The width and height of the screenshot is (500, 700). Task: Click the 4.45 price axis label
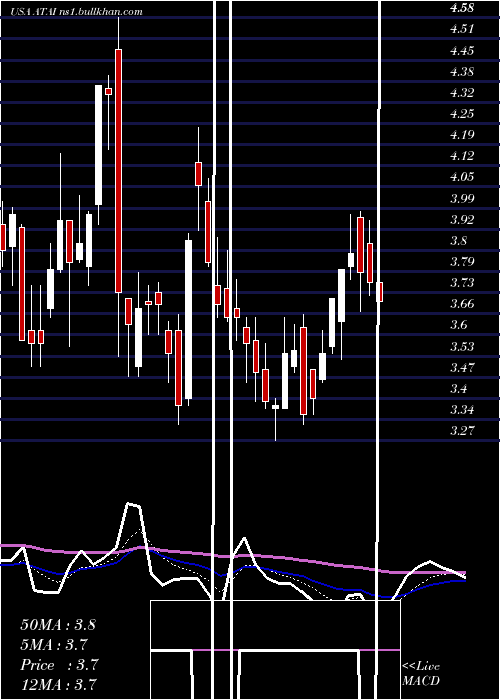(462, 50)
